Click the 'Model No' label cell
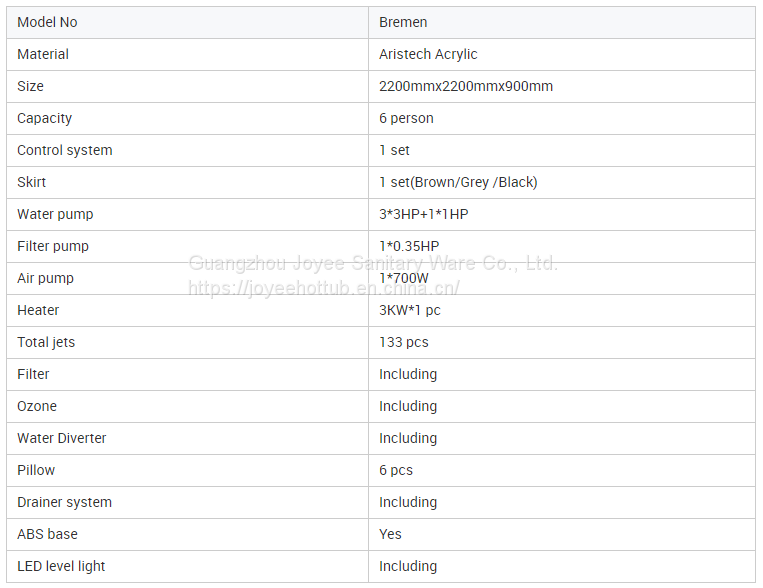Viewport: 763px width, 588px height. (47, 22)
